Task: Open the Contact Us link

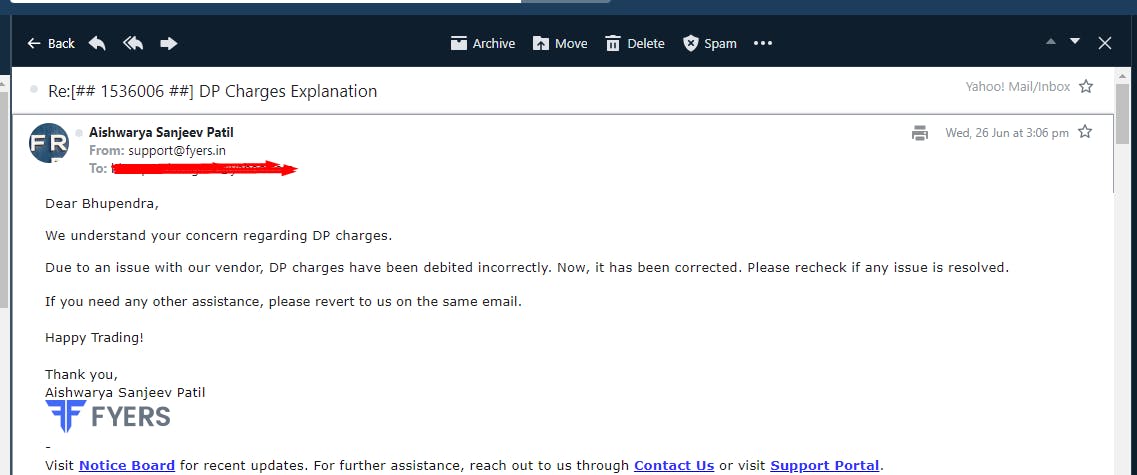Action: tap(674, 466)
